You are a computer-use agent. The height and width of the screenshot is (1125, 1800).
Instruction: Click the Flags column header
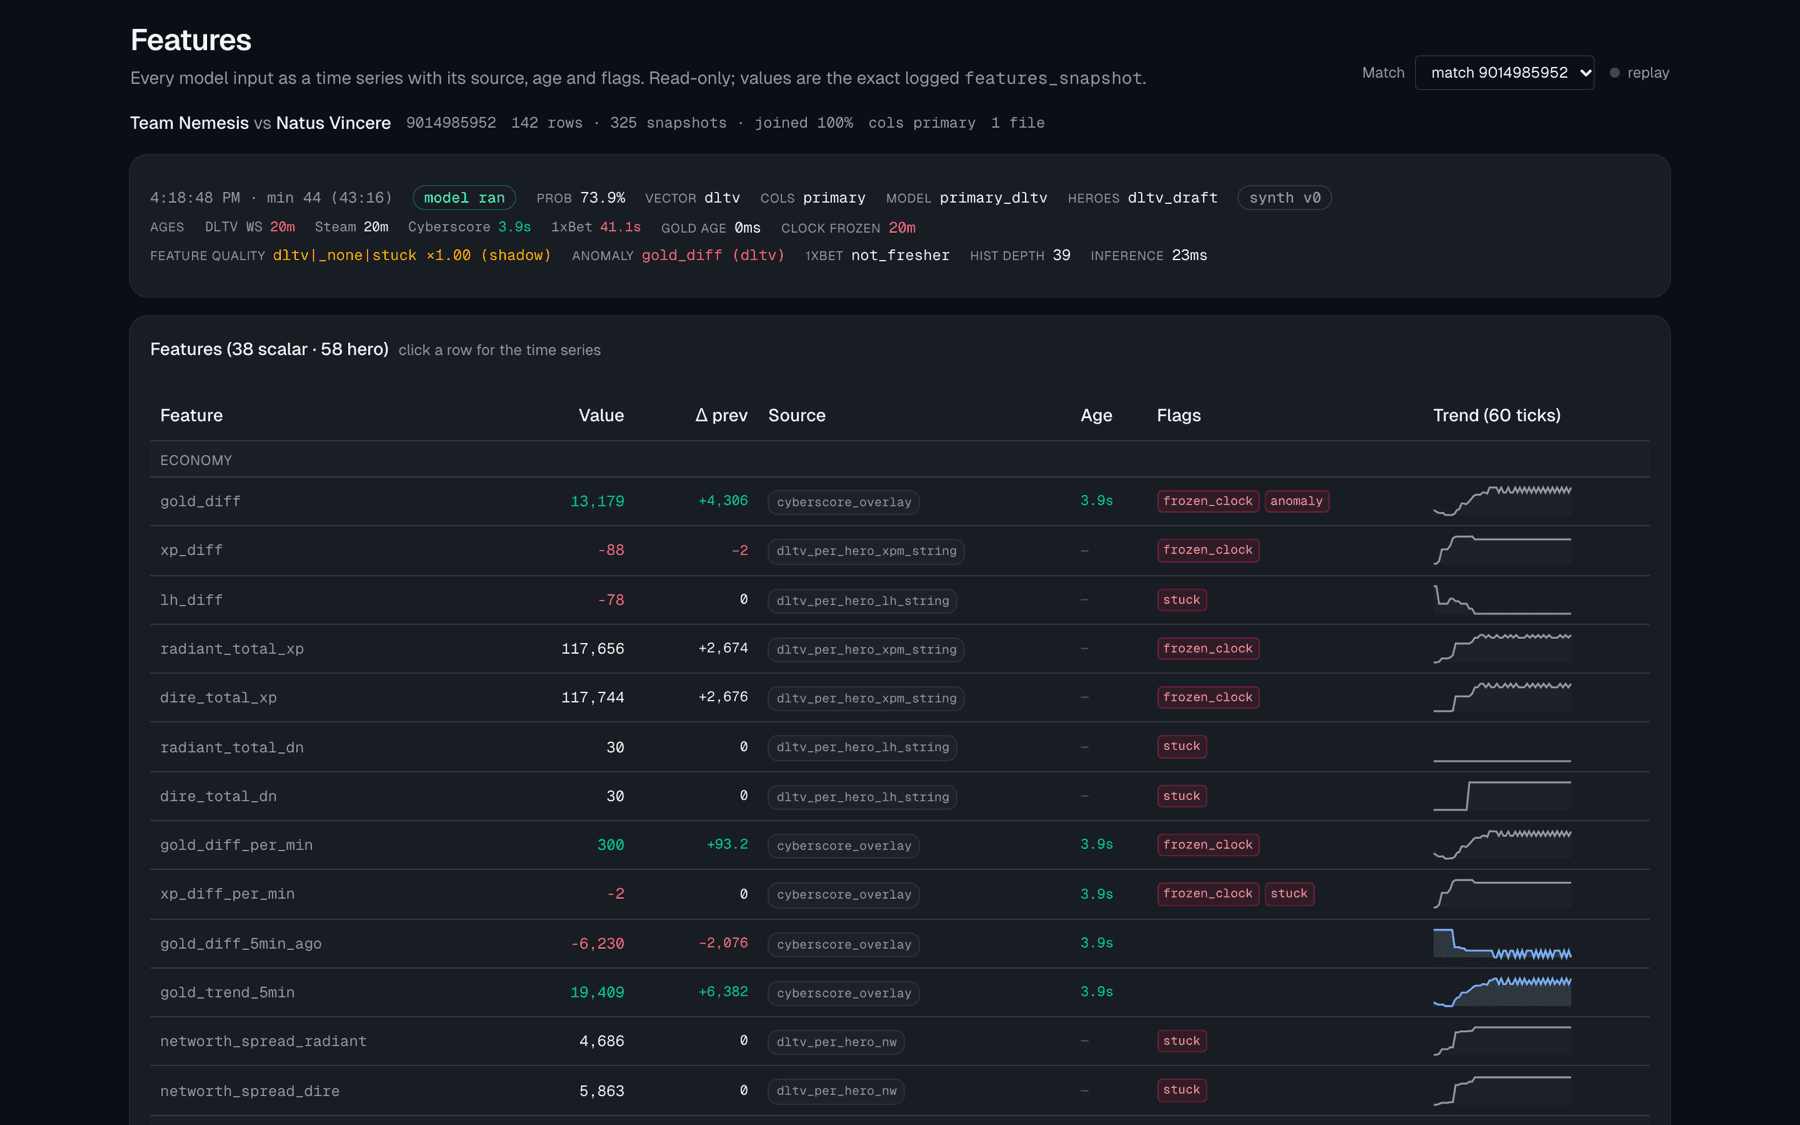pos(1179,415)
